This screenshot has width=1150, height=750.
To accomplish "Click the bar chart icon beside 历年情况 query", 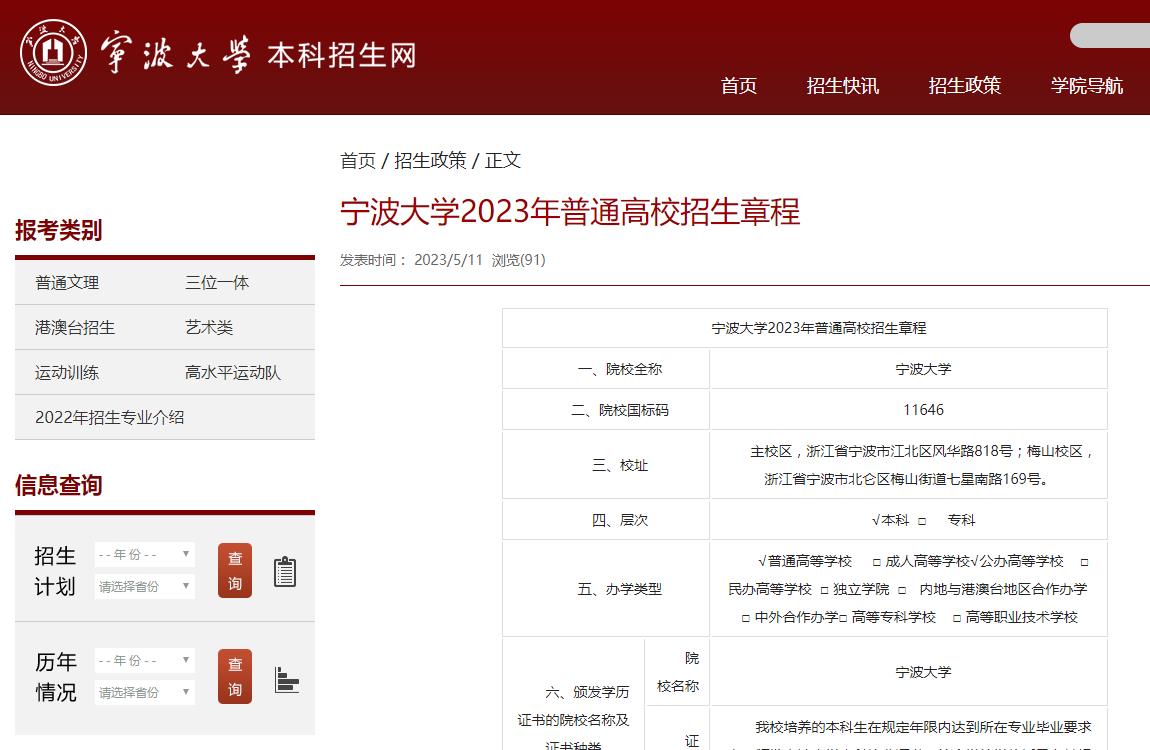I will coord(286,680).
